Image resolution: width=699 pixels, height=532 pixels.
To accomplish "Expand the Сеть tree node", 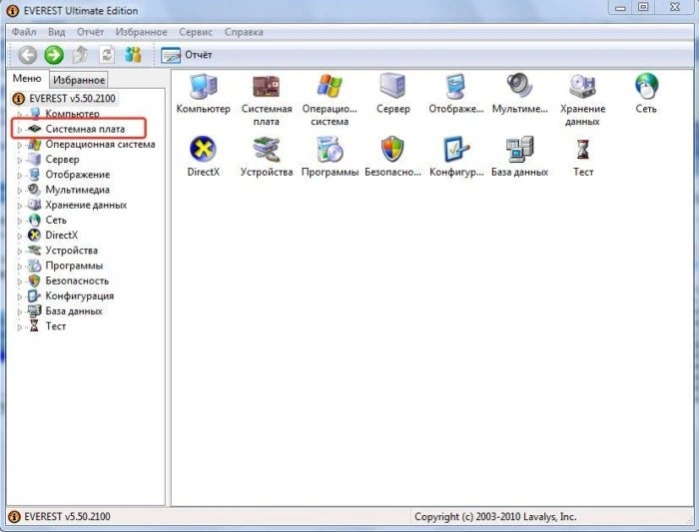I will [x=20, y=220].
